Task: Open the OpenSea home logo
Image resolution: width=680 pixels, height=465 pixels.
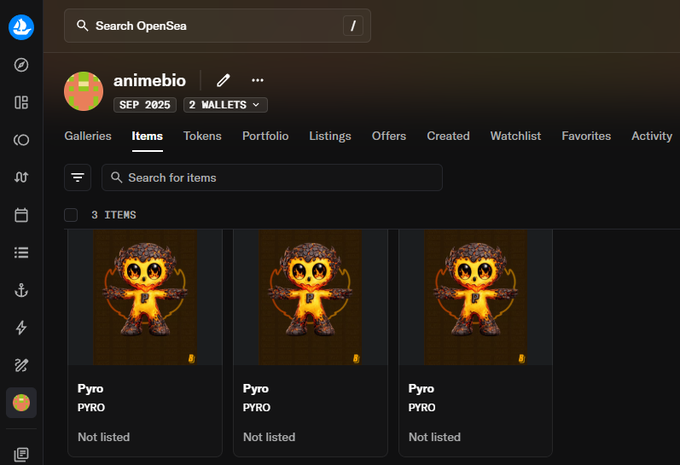Action: (21, 27)
